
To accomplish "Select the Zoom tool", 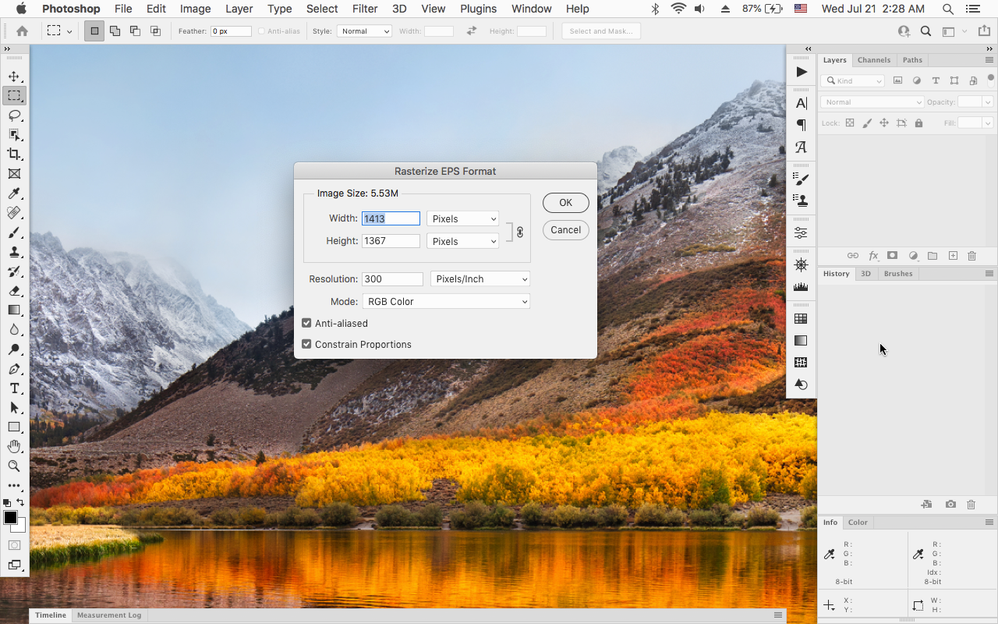I will click(x=14, y=466).
